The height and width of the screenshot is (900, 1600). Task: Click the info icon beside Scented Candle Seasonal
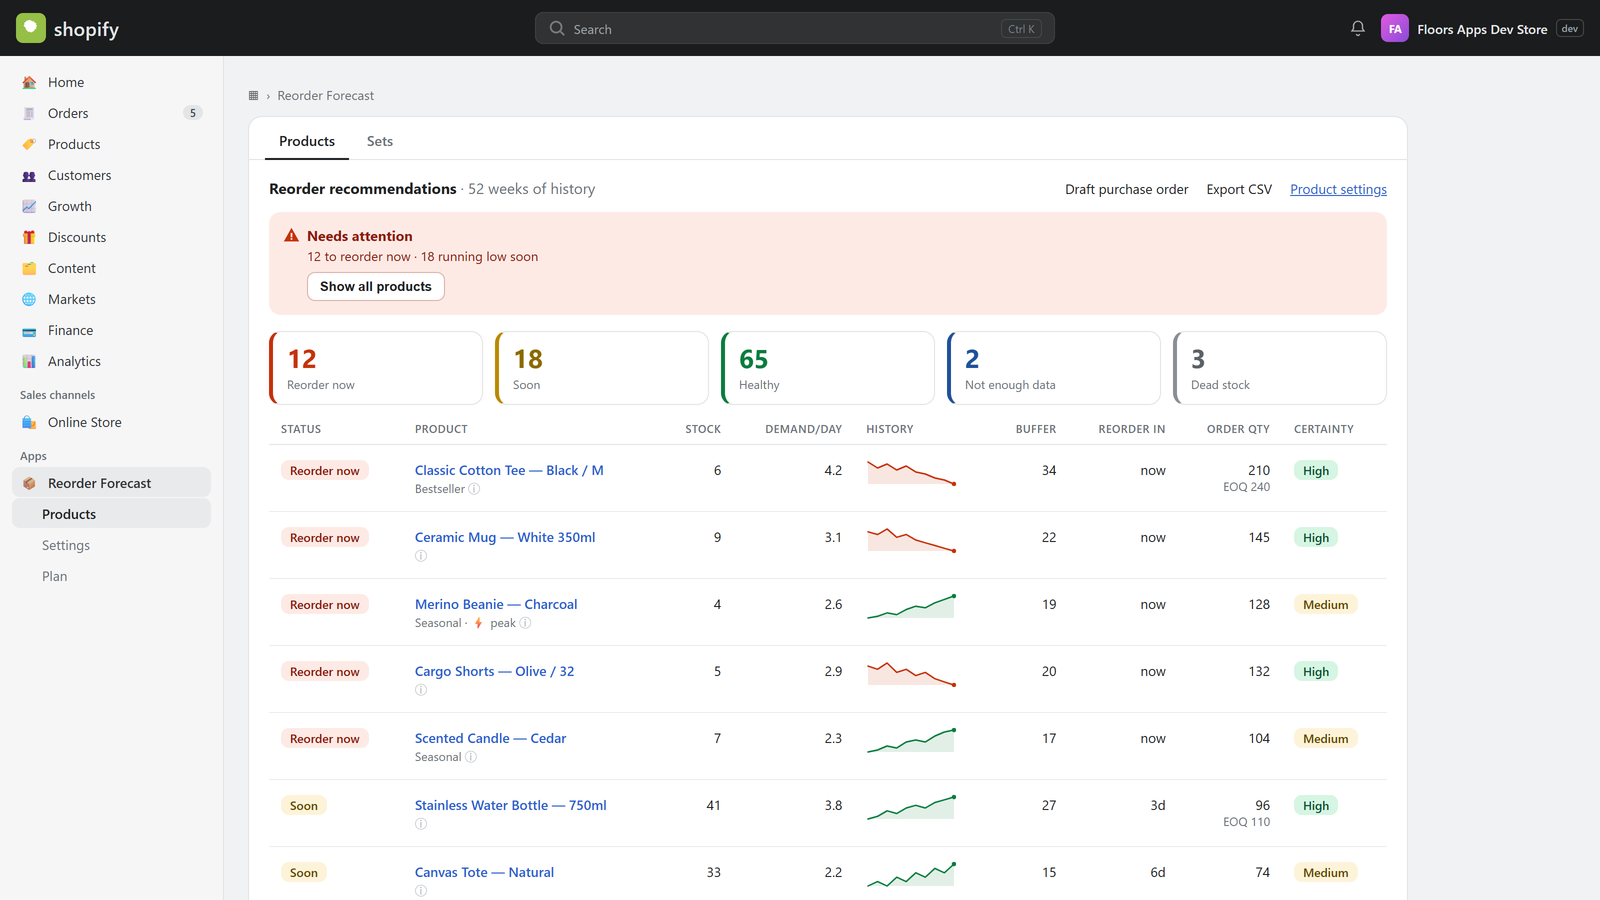(471, 757)
